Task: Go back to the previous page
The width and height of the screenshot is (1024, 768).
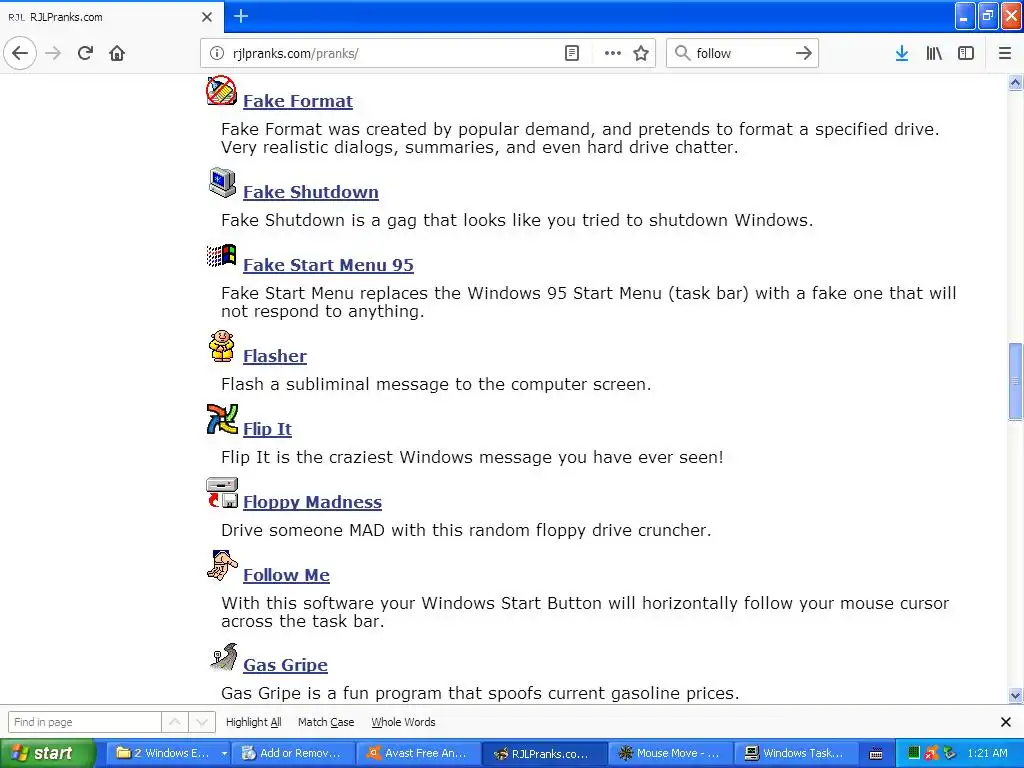Action: pyautogui.click(x=20, y=53)
